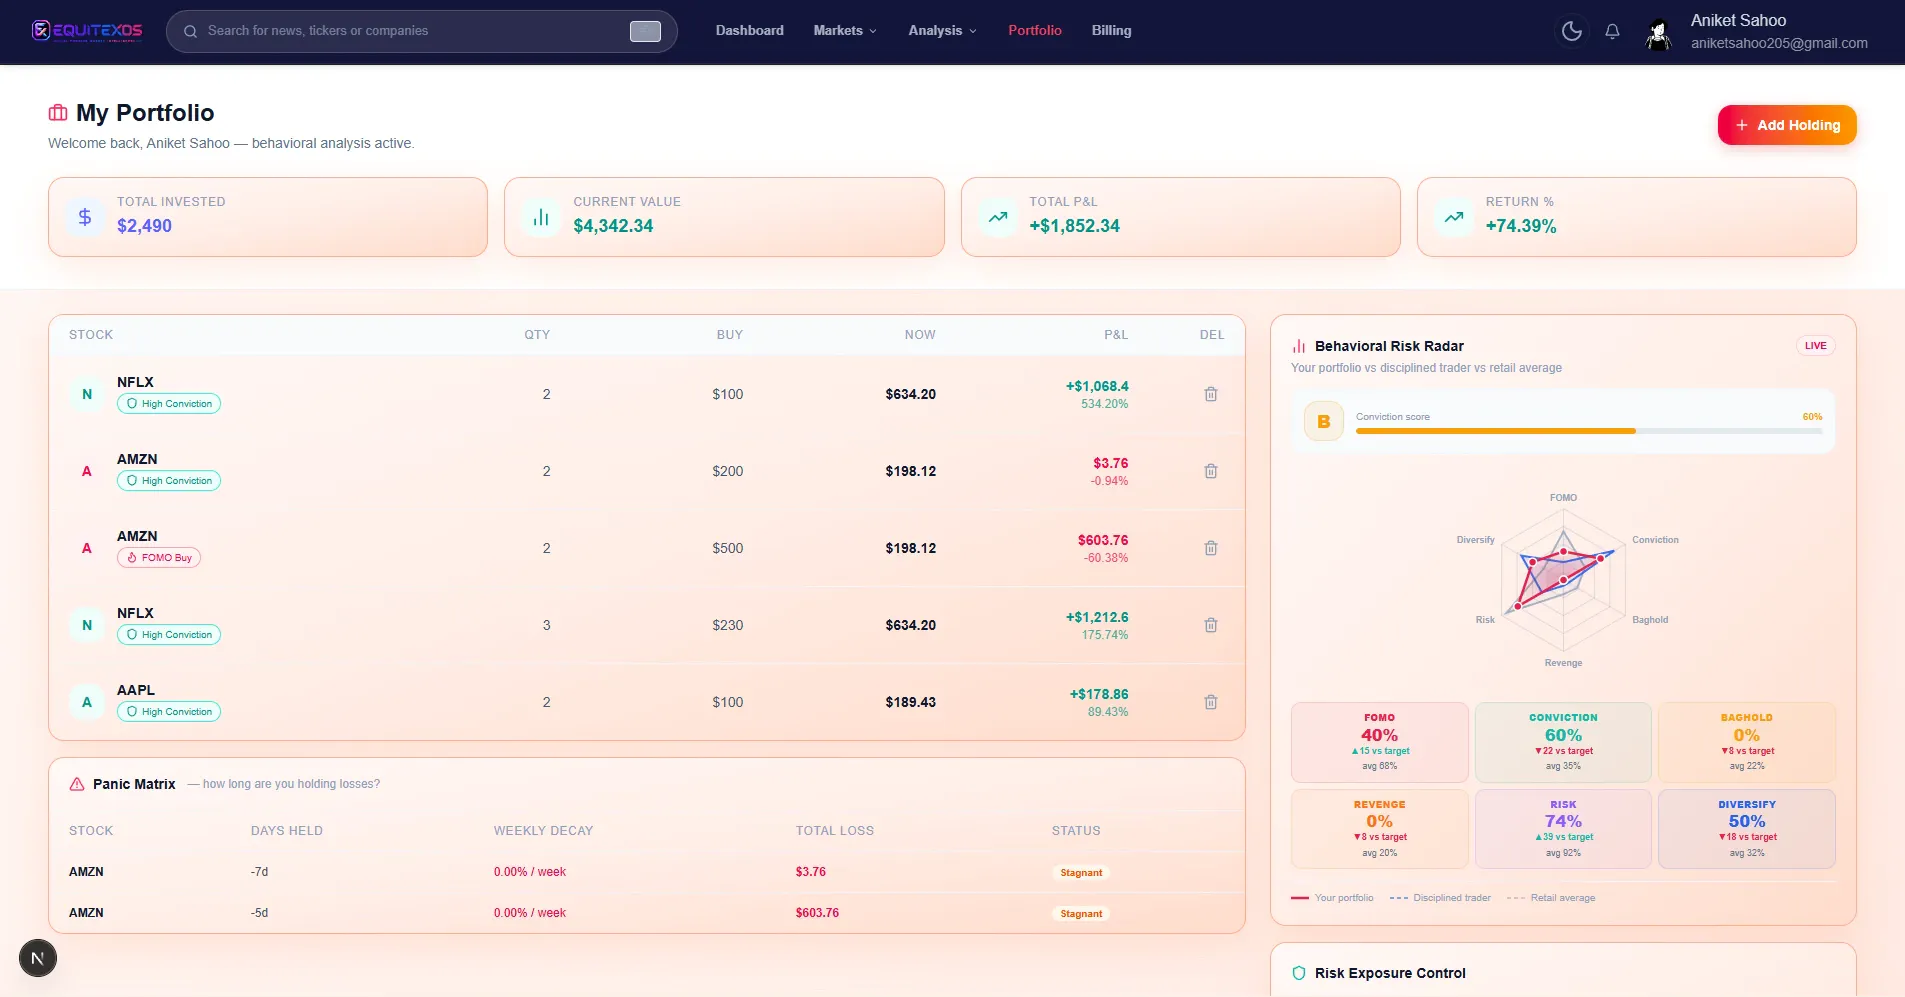Click the DAYS HELD column header
This screenshot has width=1905, height=997.
[x=287, y=831]
